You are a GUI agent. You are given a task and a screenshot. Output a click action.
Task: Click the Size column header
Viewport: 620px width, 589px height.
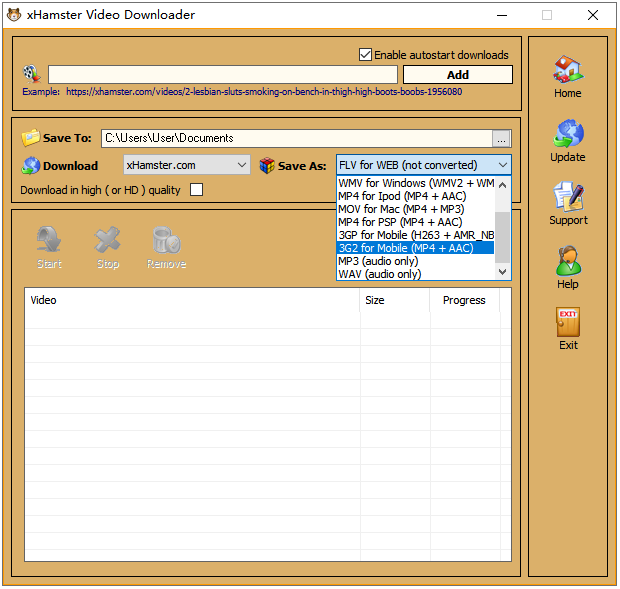point(395,300)
